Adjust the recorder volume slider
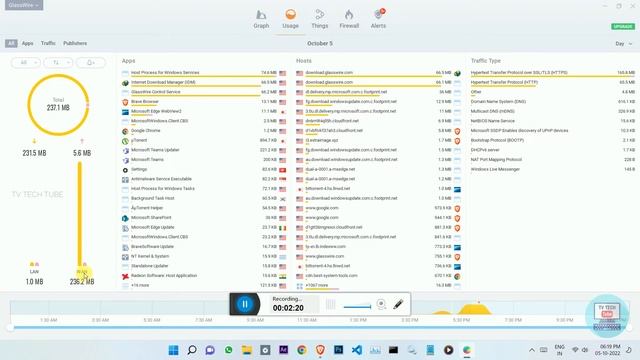Image resolution: width=640 pixels, height=360 pixels. pyautogui.click(x=357, y=307)
